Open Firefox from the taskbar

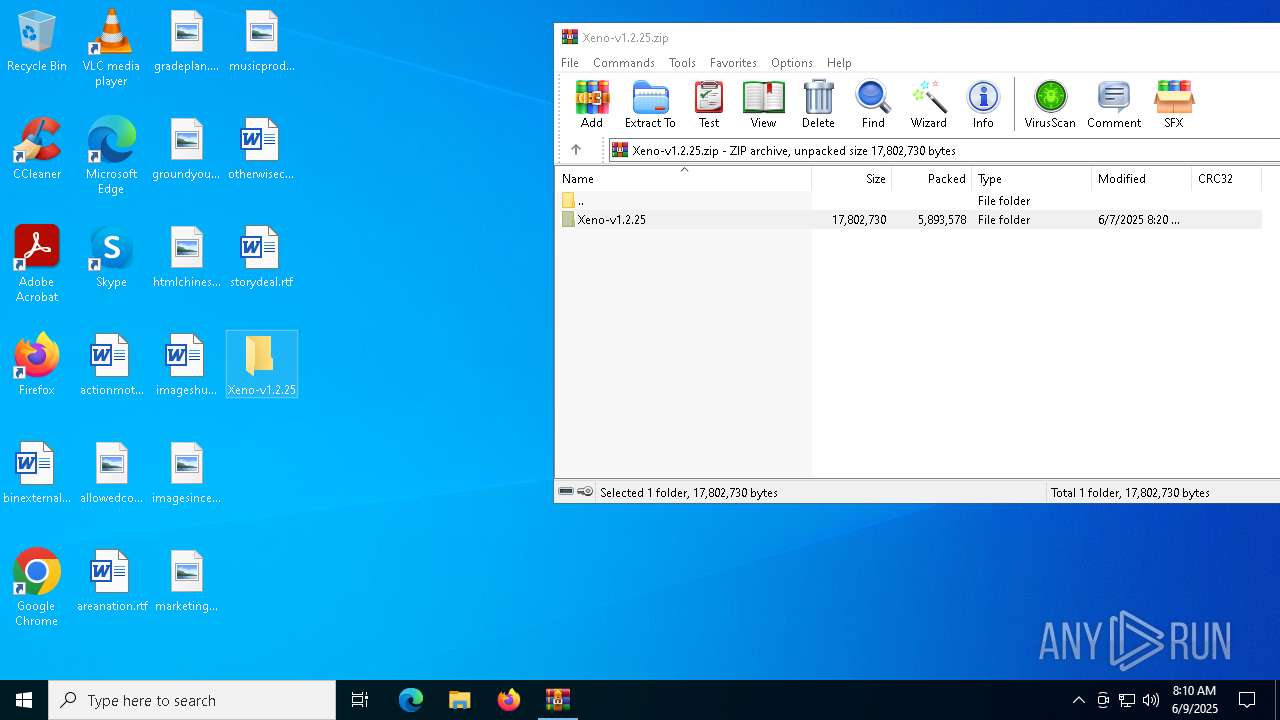click(x=509, y=700)
